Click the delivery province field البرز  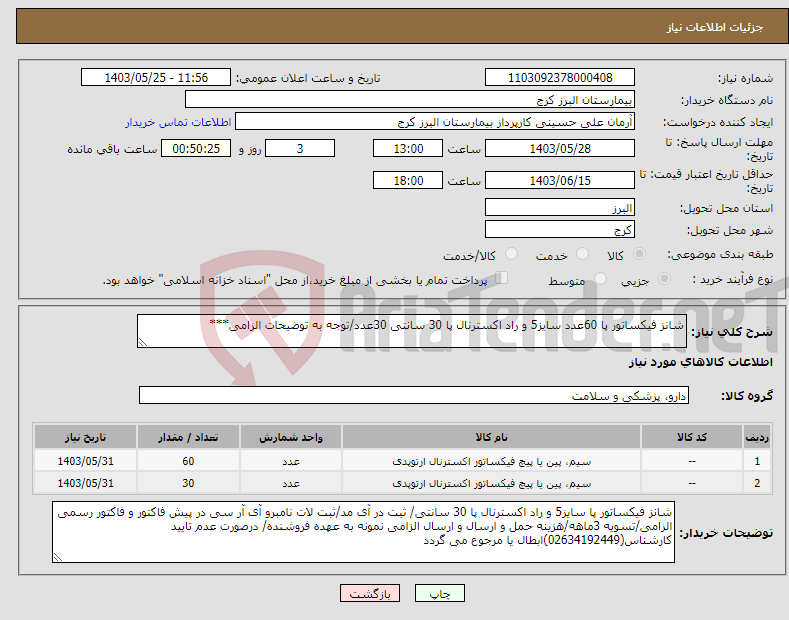pos(560,207)
